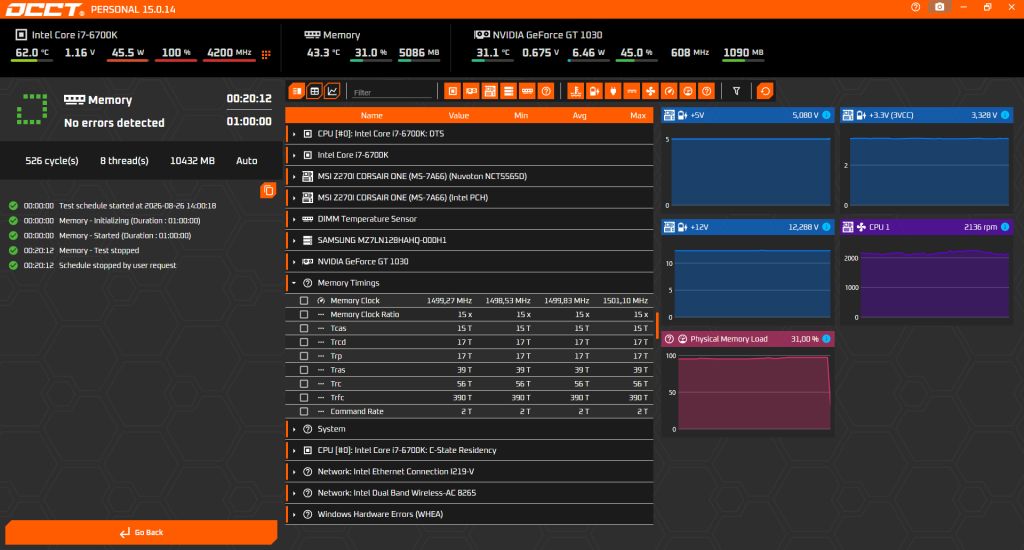Check the Memory Clock Ratio checkbox

click(304, 314)
